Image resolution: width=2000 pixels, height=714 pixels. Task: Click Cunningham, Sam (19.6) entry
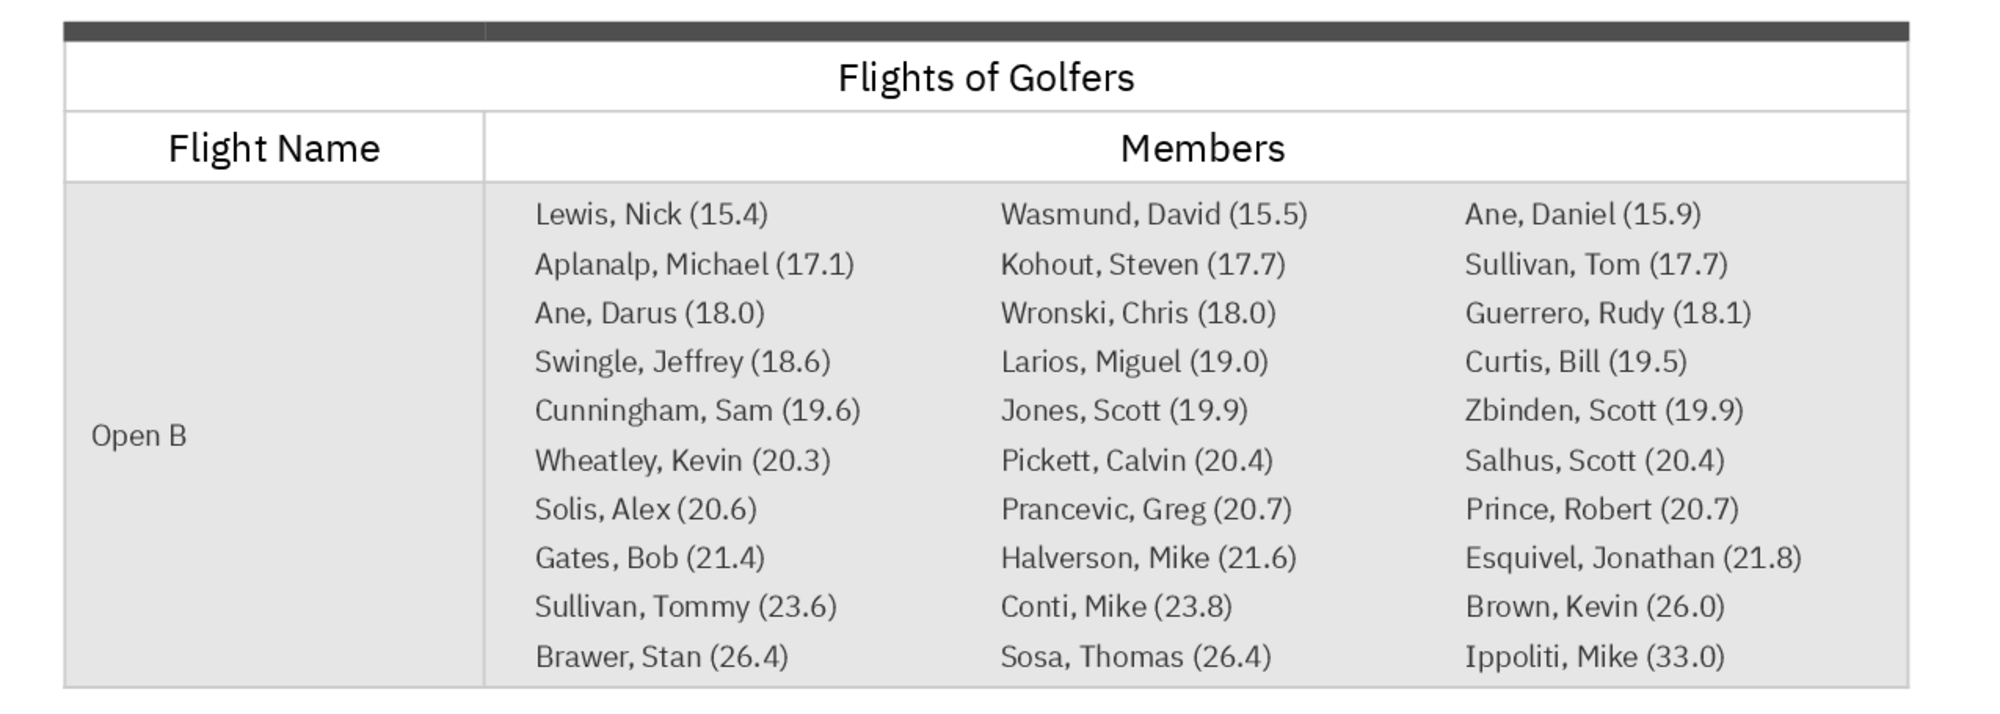(697, 410)
